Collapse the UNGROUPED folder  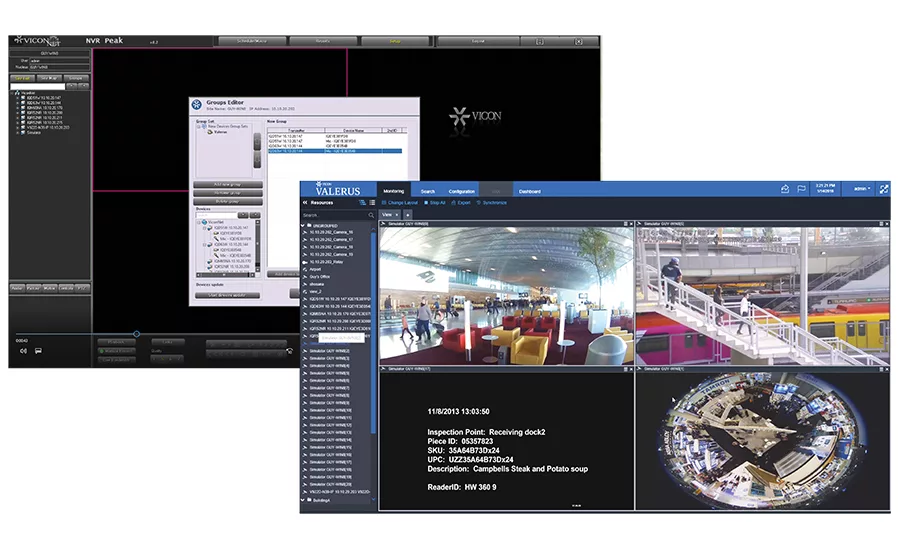pos(304,226)
